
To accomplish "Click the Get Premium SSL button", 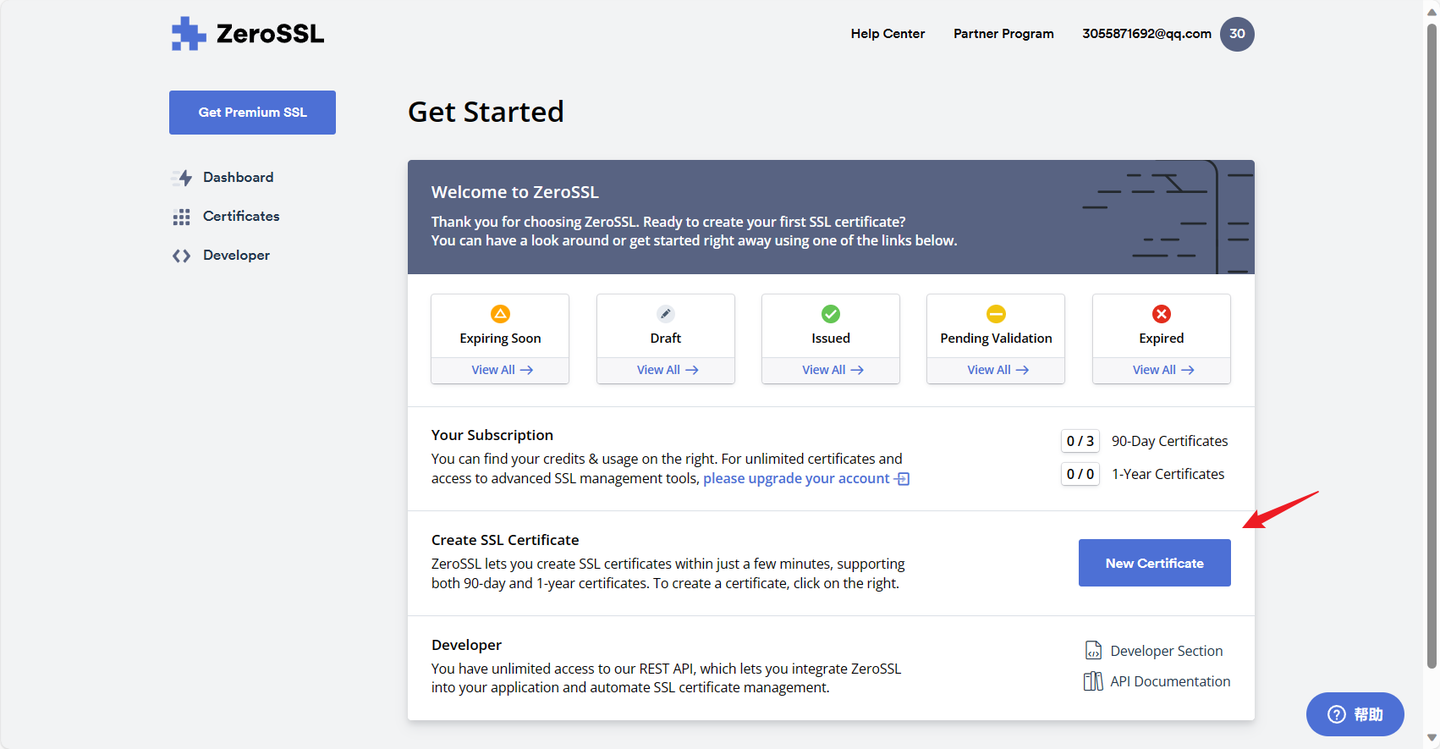I will [x=252, y=112].
